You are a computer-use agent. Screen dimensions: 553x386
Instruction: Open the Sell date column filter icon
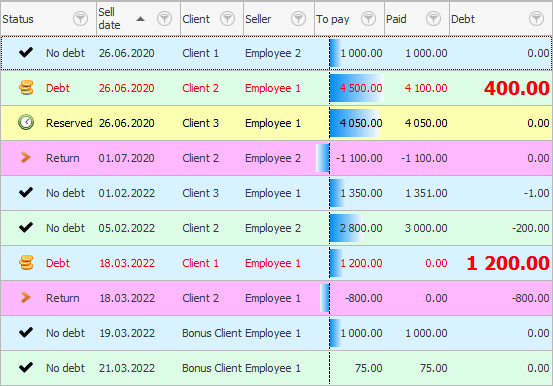click(x=164, y=18)
